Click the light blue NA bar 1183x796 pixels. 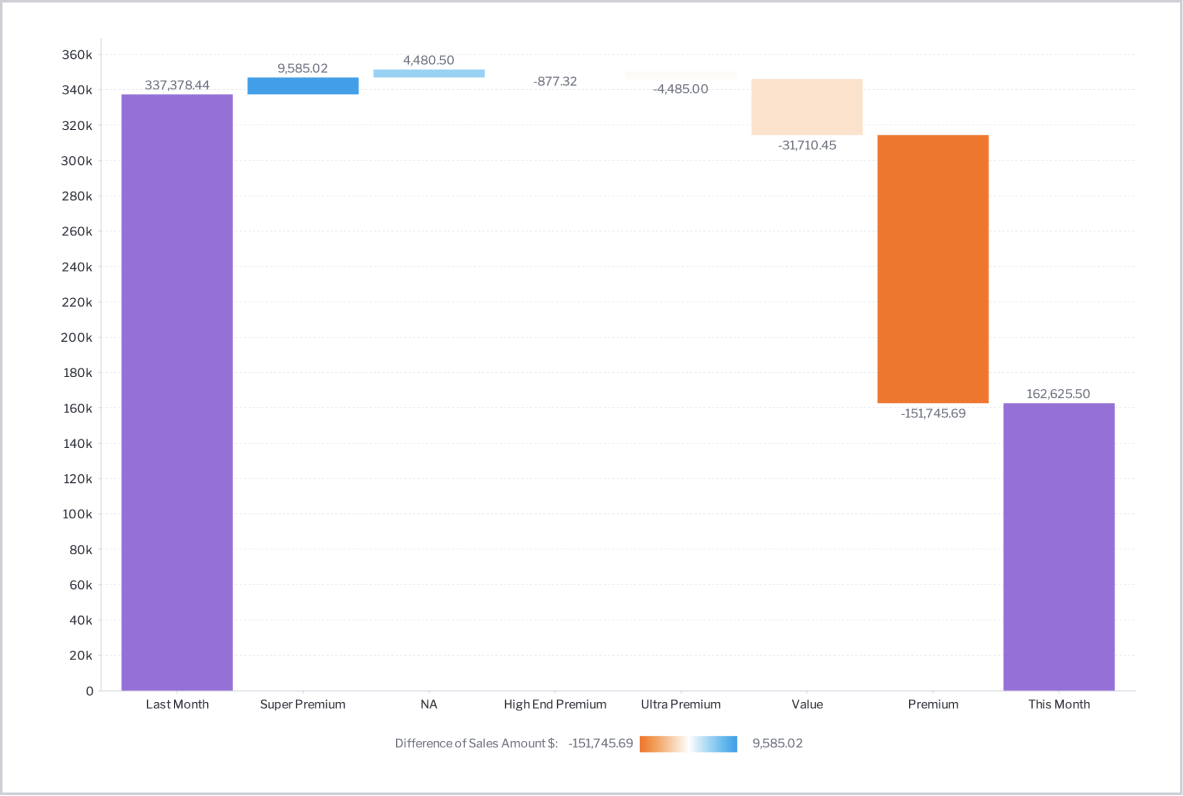[429, 73]
